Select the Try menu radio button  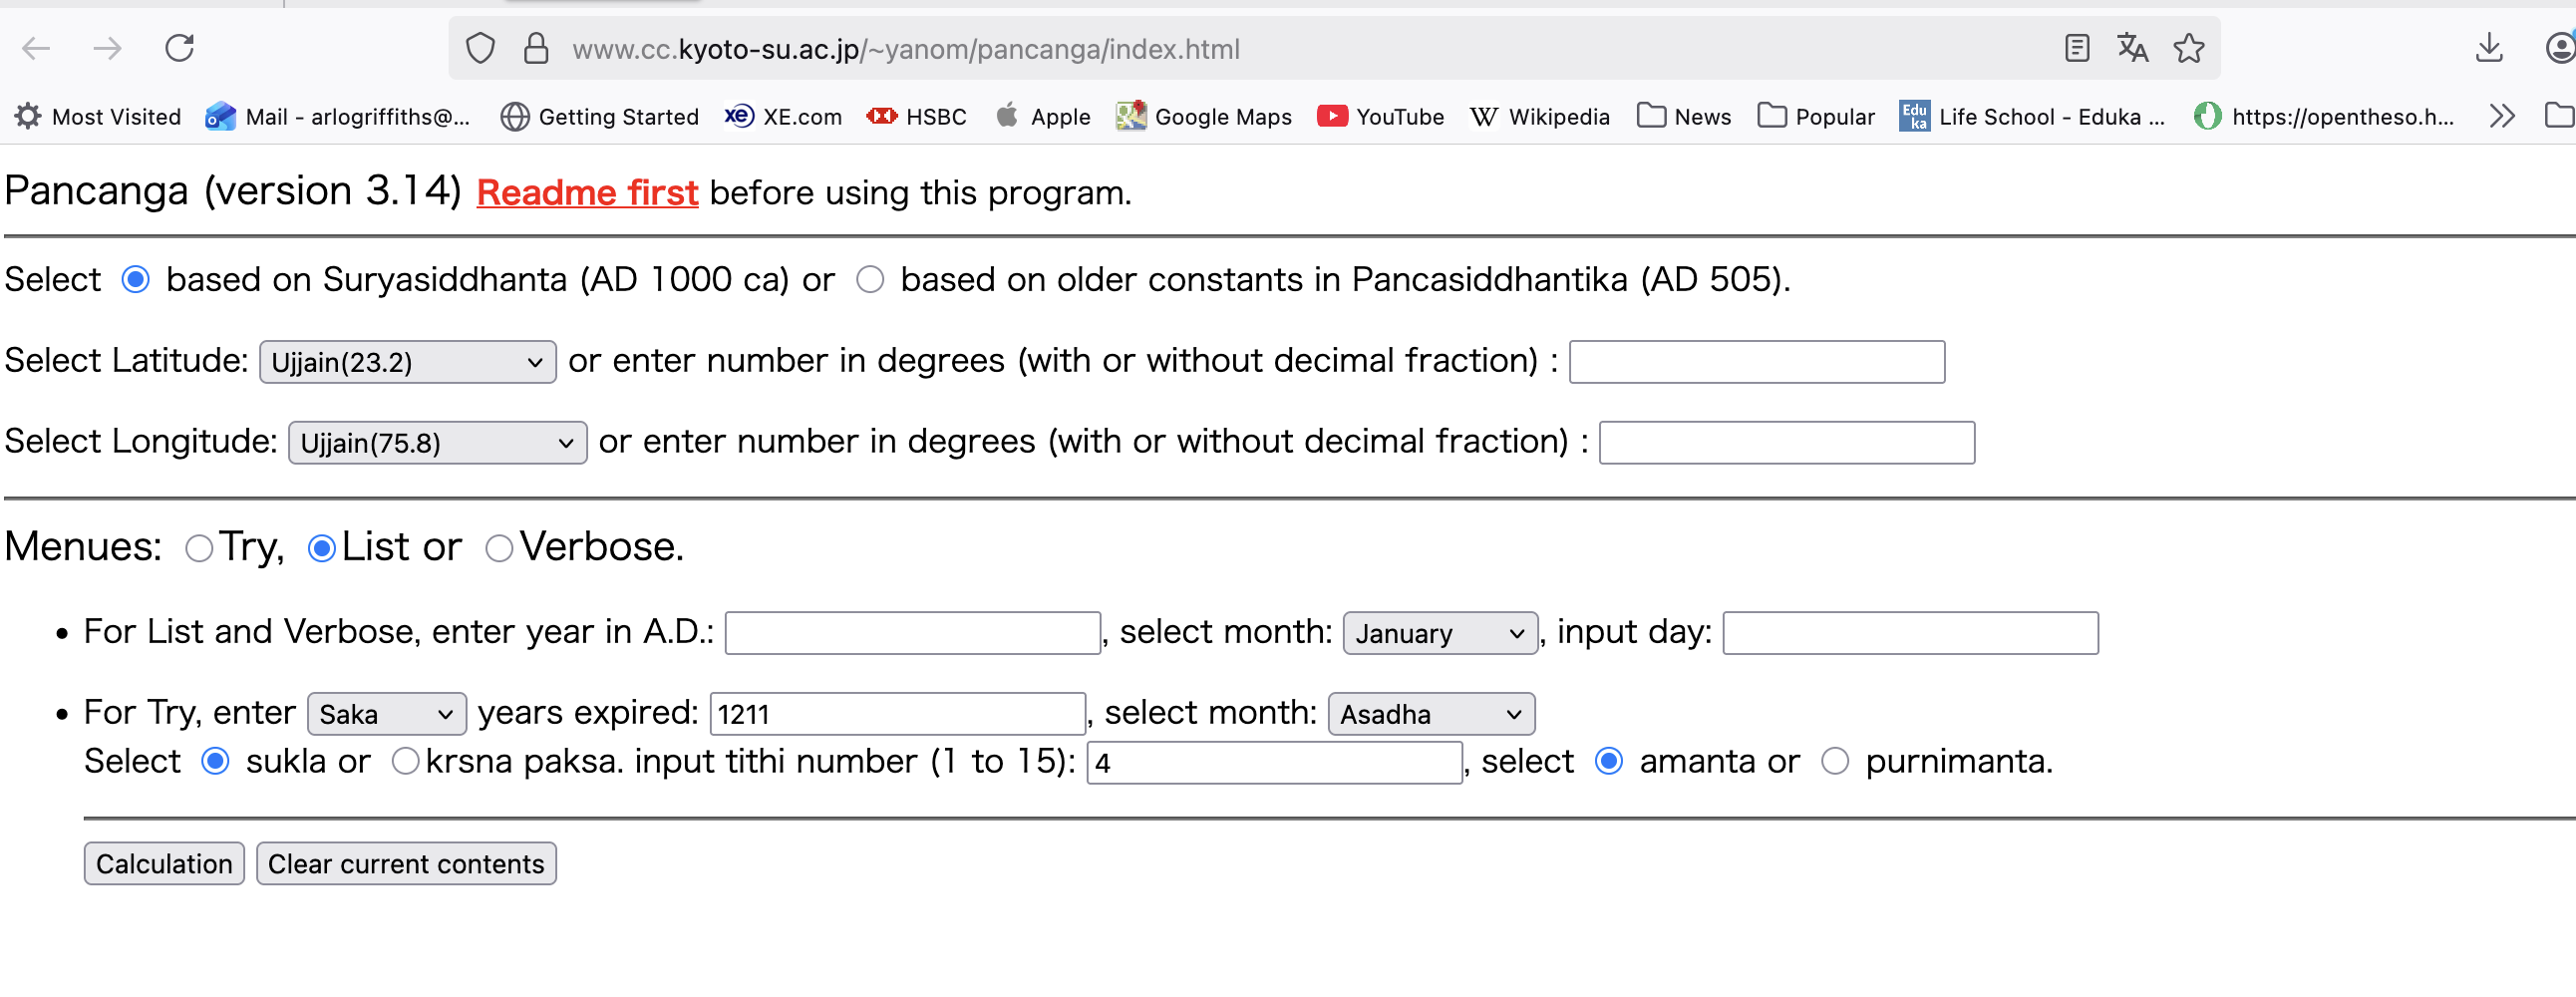click(199, 548)
